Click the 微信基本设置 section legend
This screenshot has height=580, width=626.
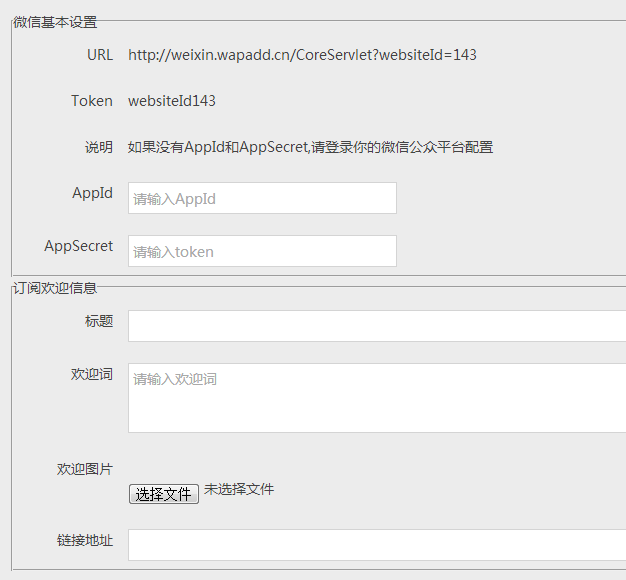(x=55, y=21)
